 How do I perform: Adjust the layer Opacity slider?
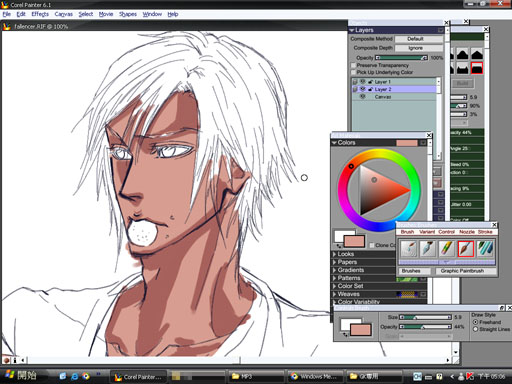pos(402,58)
